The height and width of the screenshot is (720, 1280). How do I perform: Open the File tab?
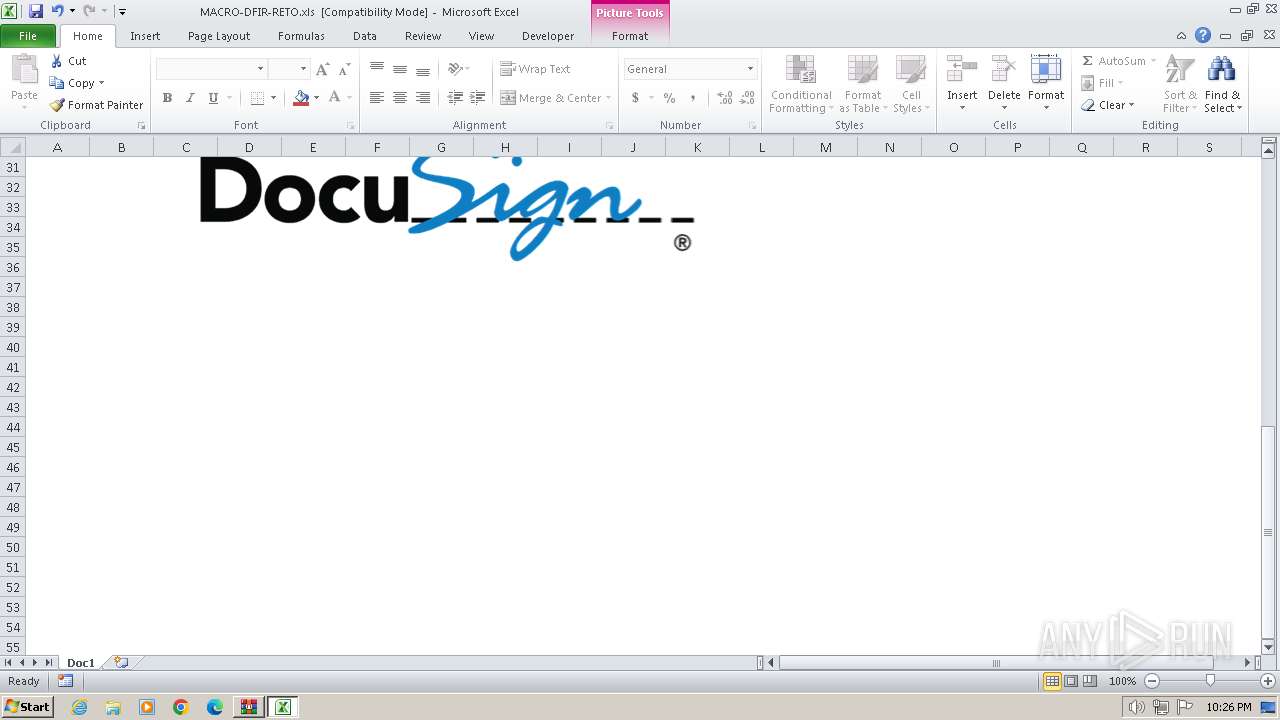[x=28, y=36]
